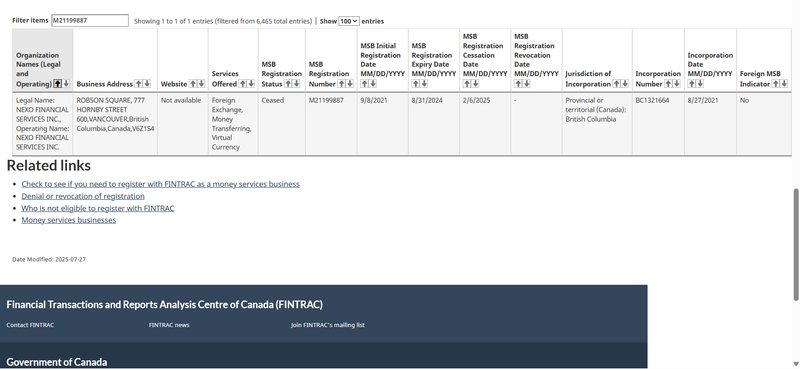800x369 pixels.
Task: Sort Services Offered ascending arrow
Action: (x=242, y=84)
